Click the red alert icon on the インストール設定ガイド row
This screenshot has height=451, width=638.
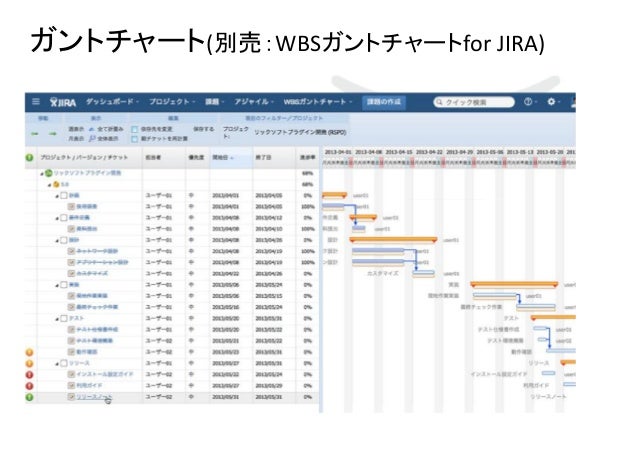point(29,374)
